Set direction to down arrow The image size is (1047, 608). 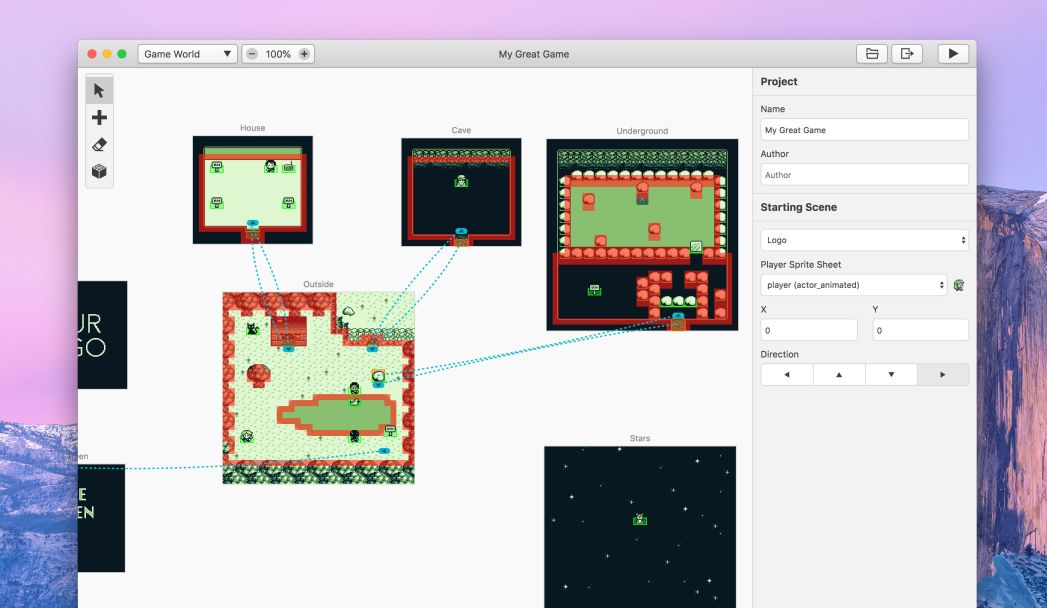(x=890, y=375)
